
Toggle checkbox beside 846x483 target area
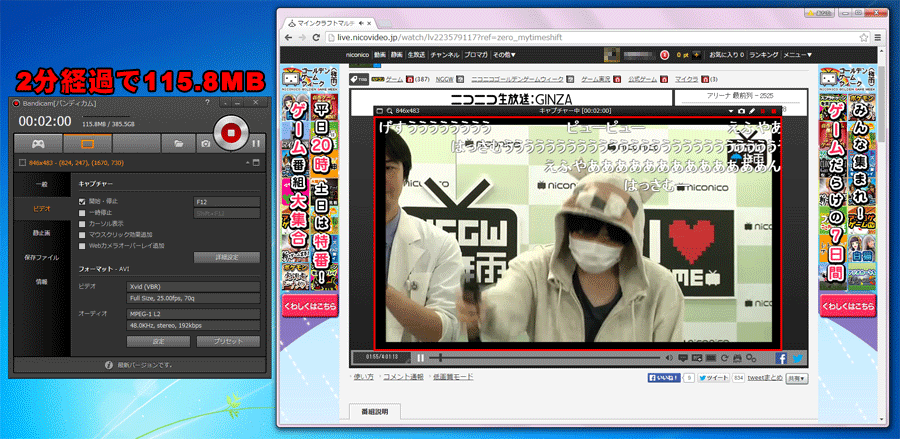[22, 163]
